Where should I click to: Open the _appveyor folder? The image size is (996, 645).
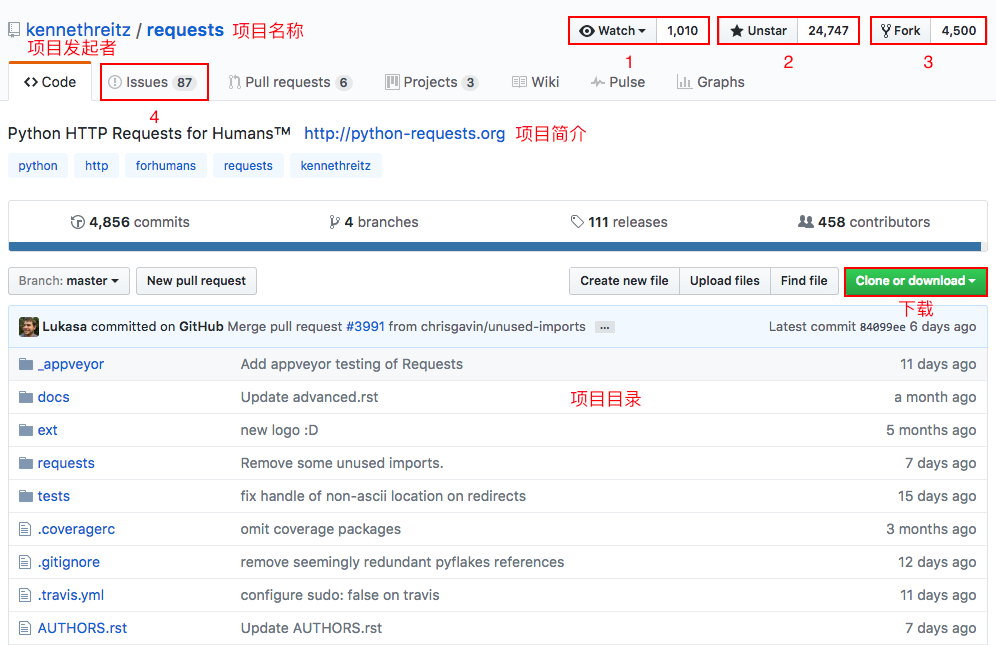pyautogui.click(x=71, y=364)
